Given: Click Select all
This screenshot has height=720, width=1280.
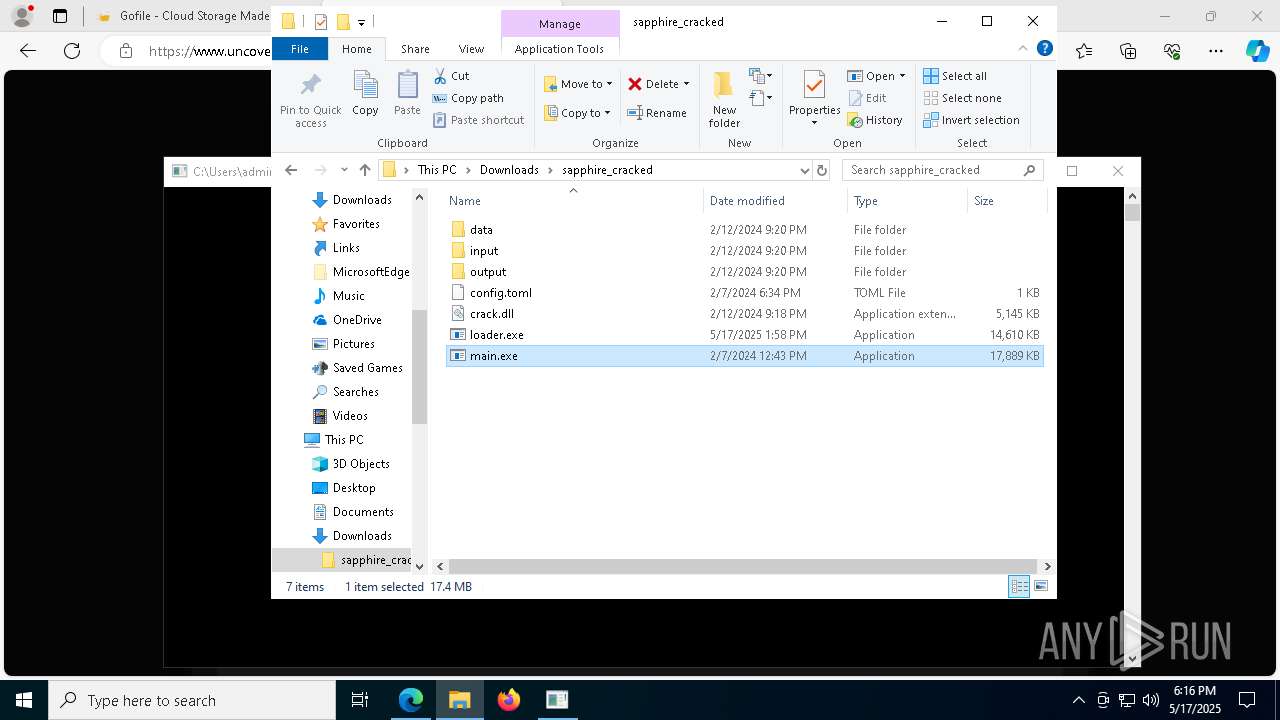Looking at the screenshot, I should tap(955, 76).
